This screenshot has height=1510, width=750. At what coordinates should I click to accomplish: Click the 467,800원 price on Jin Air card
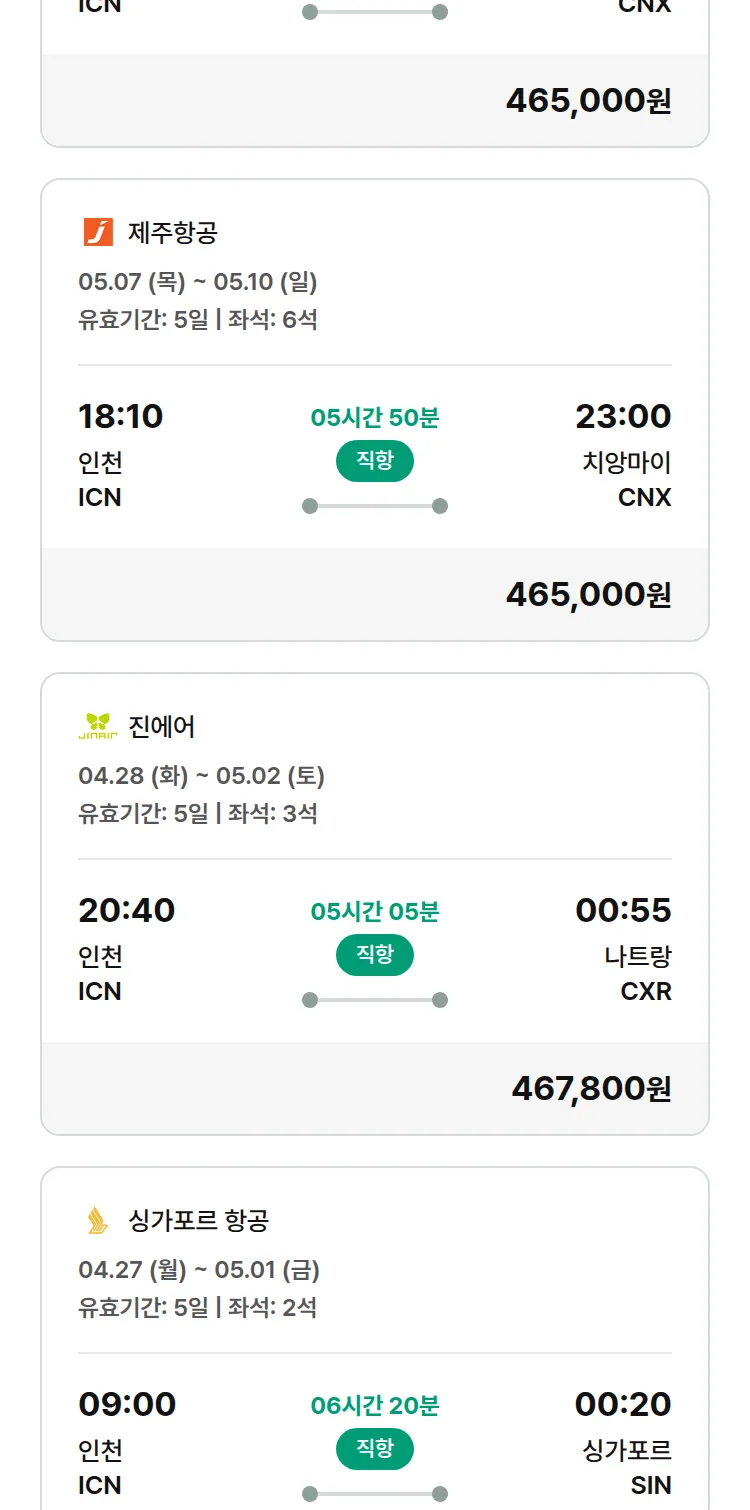[x=591, y=1089]
